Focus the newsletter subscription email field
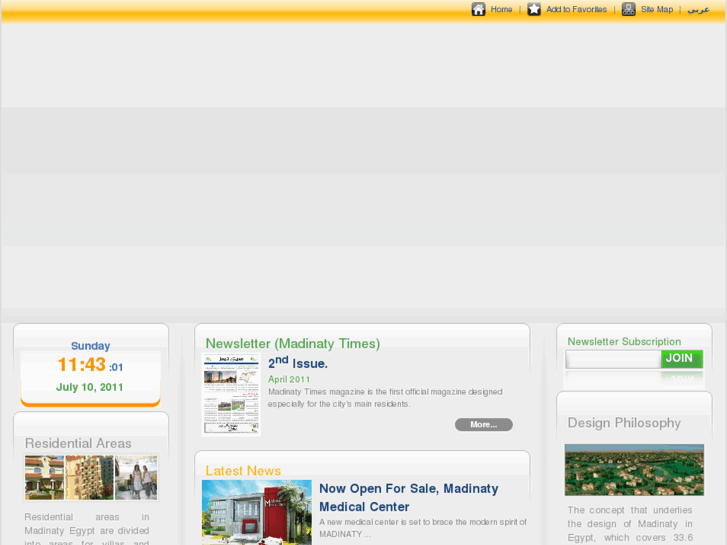The image size is (727, 545). (x=613, y=359)
